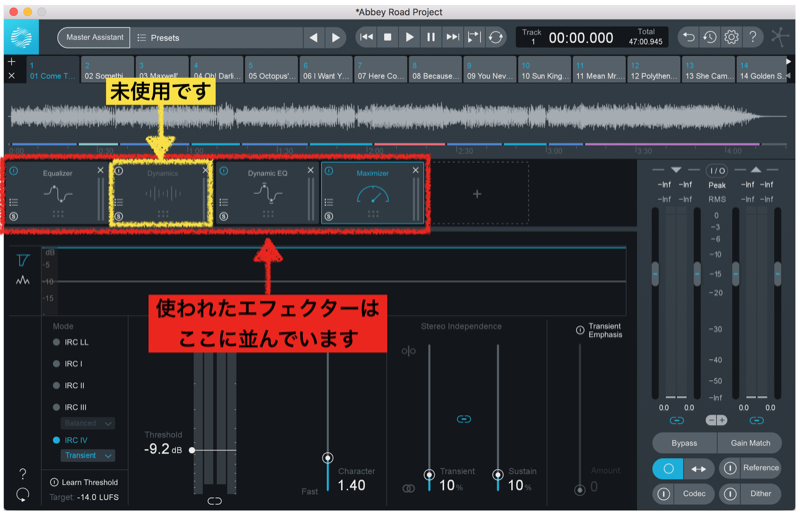Viewport: 800px width, 516px height.
Task: Toggle play selection region icon
Action: 474,37
